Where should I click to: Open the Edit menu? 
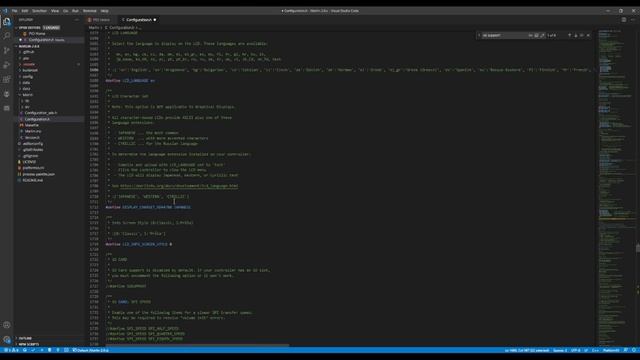coord(25,11)
